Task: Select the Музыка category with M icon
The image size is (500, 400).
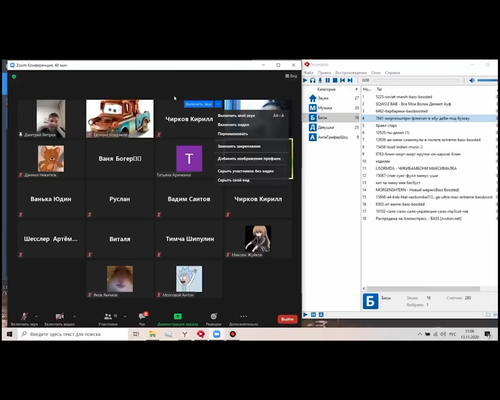Action: [x=333, y=108]
